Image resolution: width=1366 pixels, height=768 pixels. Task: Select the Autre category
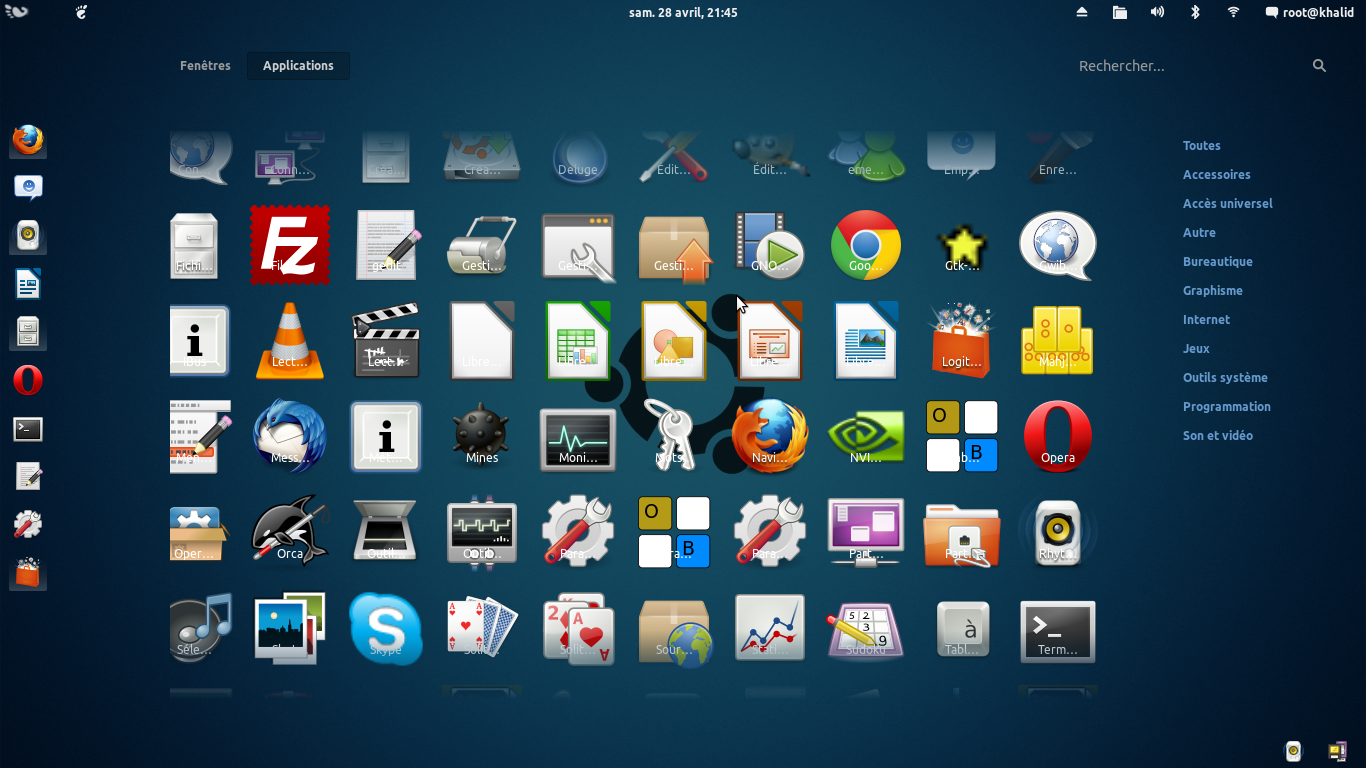1199,232
